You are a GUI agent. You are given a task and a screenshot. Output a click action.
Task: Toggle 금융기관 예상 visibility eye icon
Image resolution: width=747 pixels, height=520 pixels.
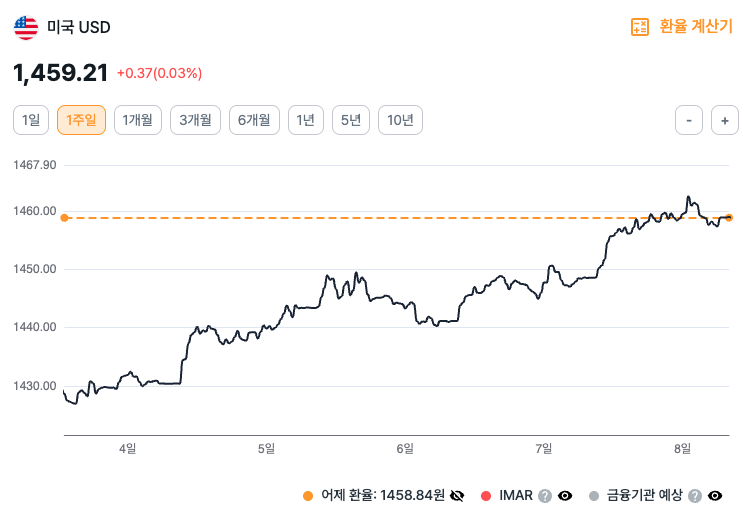coord(715,495)
